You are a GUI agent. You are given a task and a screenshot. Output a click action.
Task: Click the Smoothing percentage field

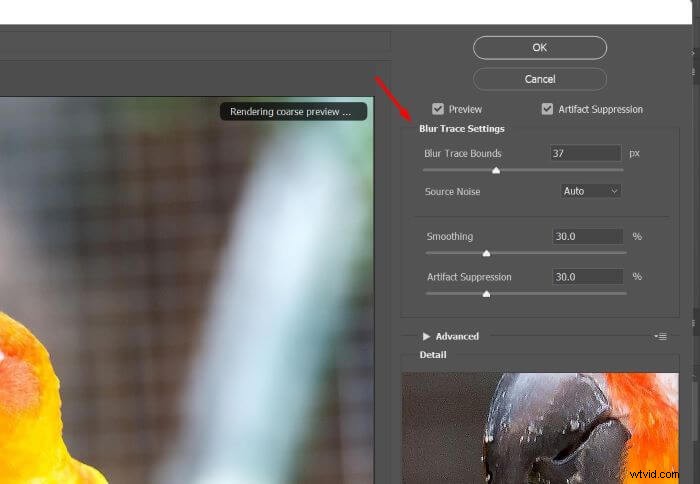[x=588, y=236]
